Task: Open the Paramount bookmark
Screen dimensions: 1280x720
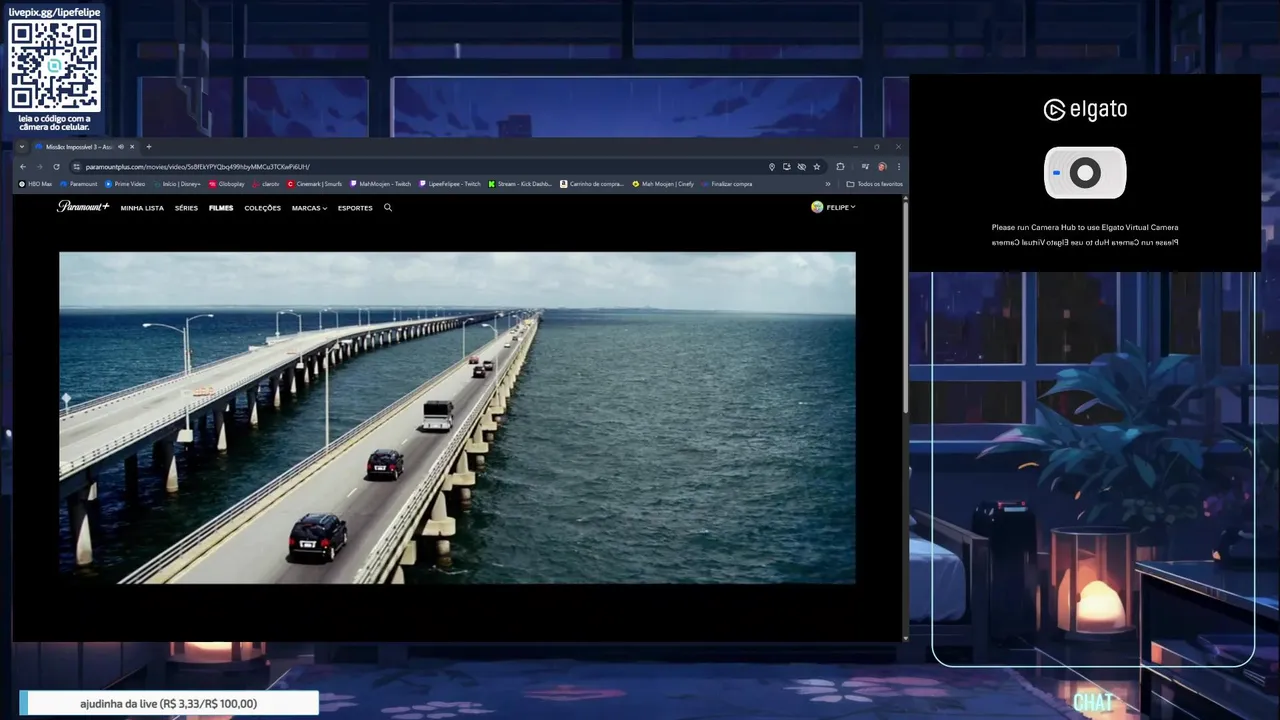Action: (x=79, y=184)
